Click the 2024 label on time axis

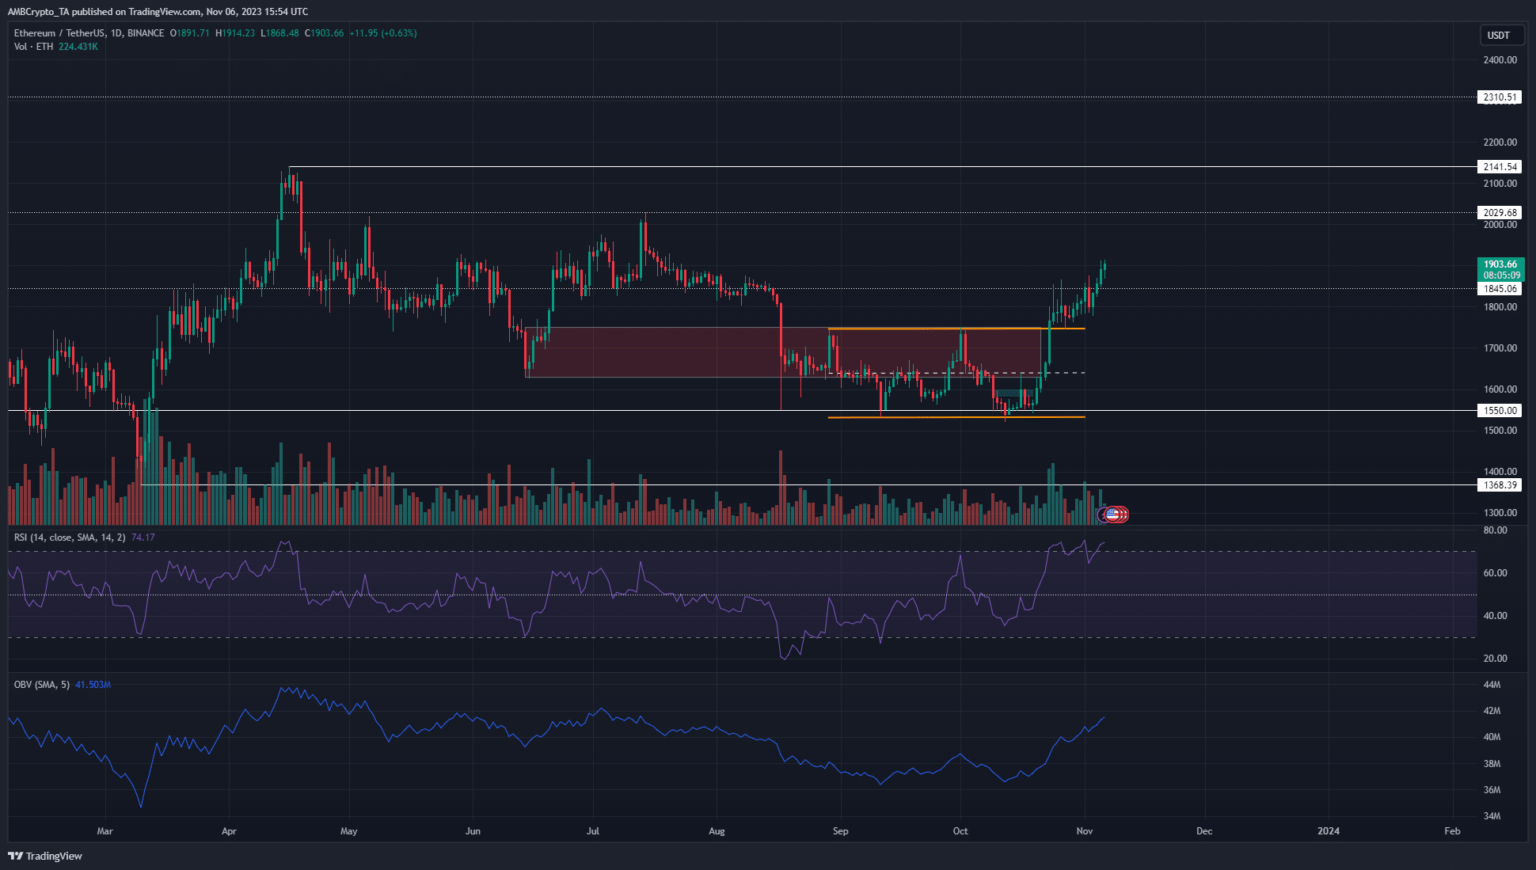click(1328, 831)
